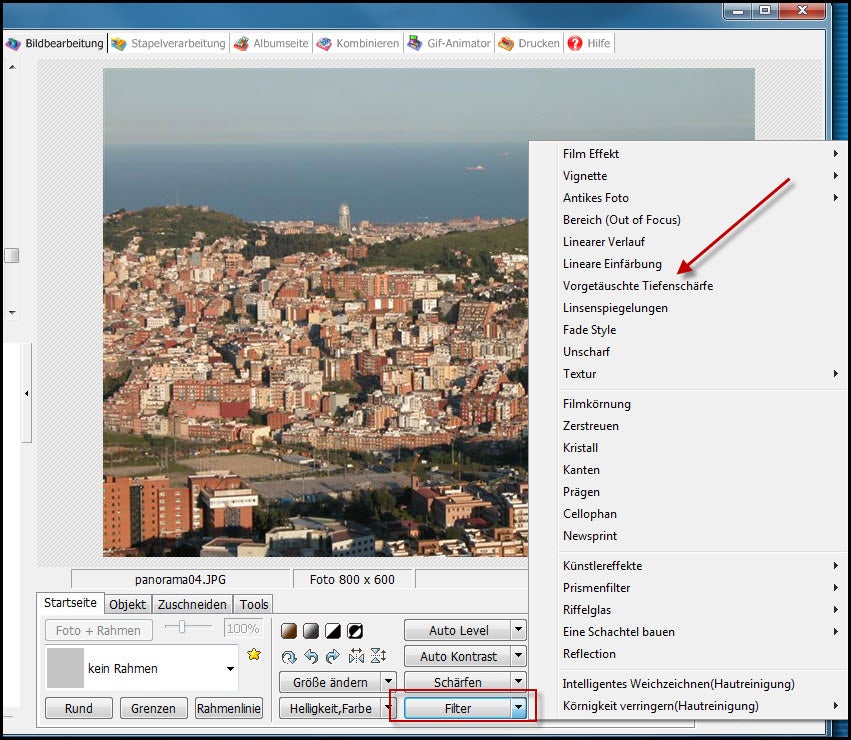Flip the photo horizontally

356,657
